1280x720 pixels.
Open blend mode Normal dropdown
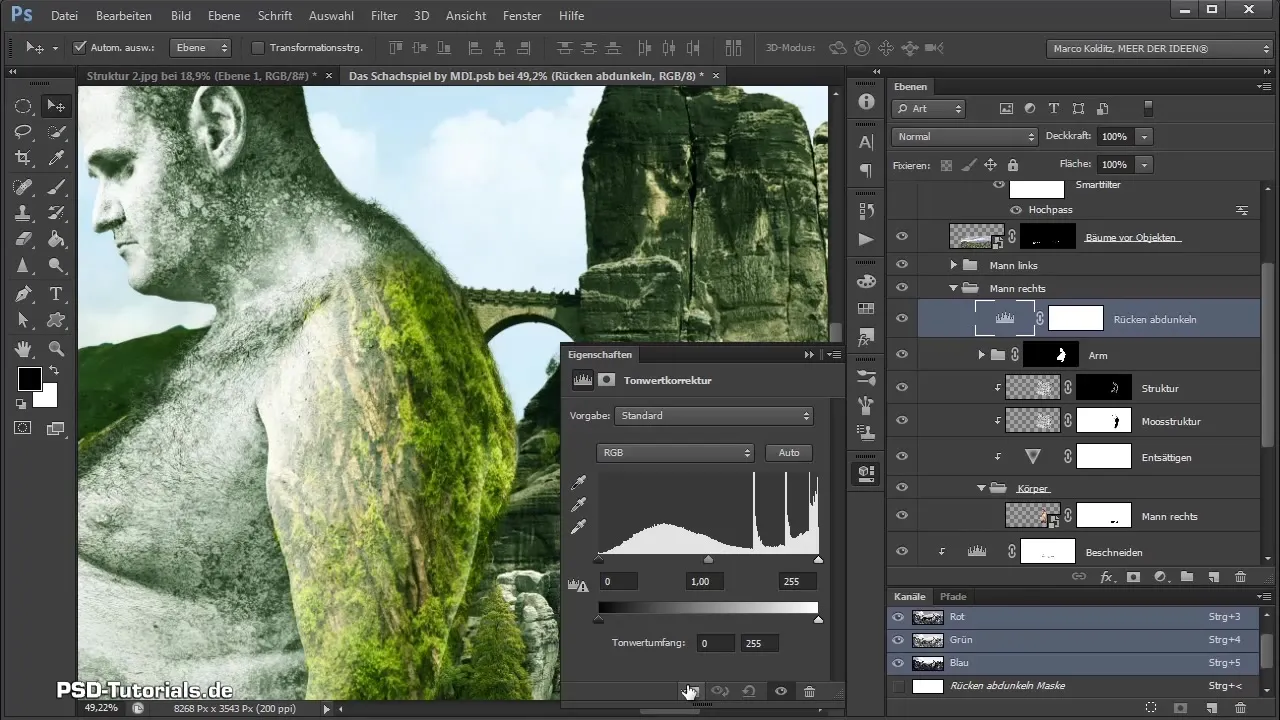pyautogui.click(x=965, y=136)
